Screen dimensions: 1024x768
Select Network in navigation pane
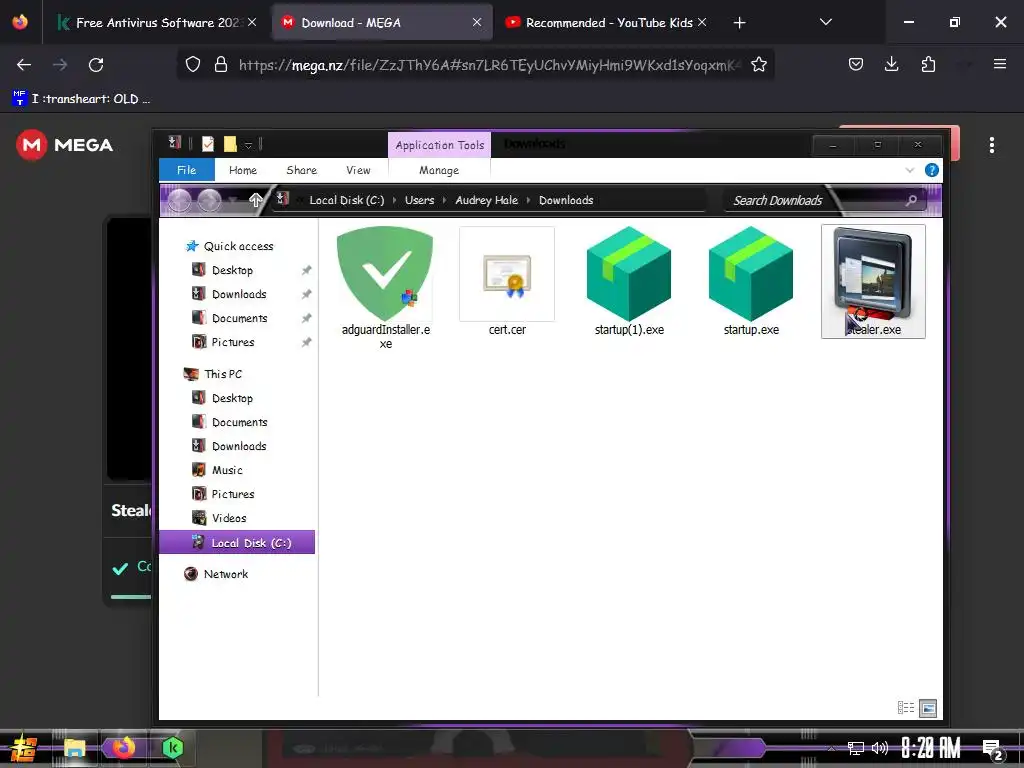coord(225,573)
